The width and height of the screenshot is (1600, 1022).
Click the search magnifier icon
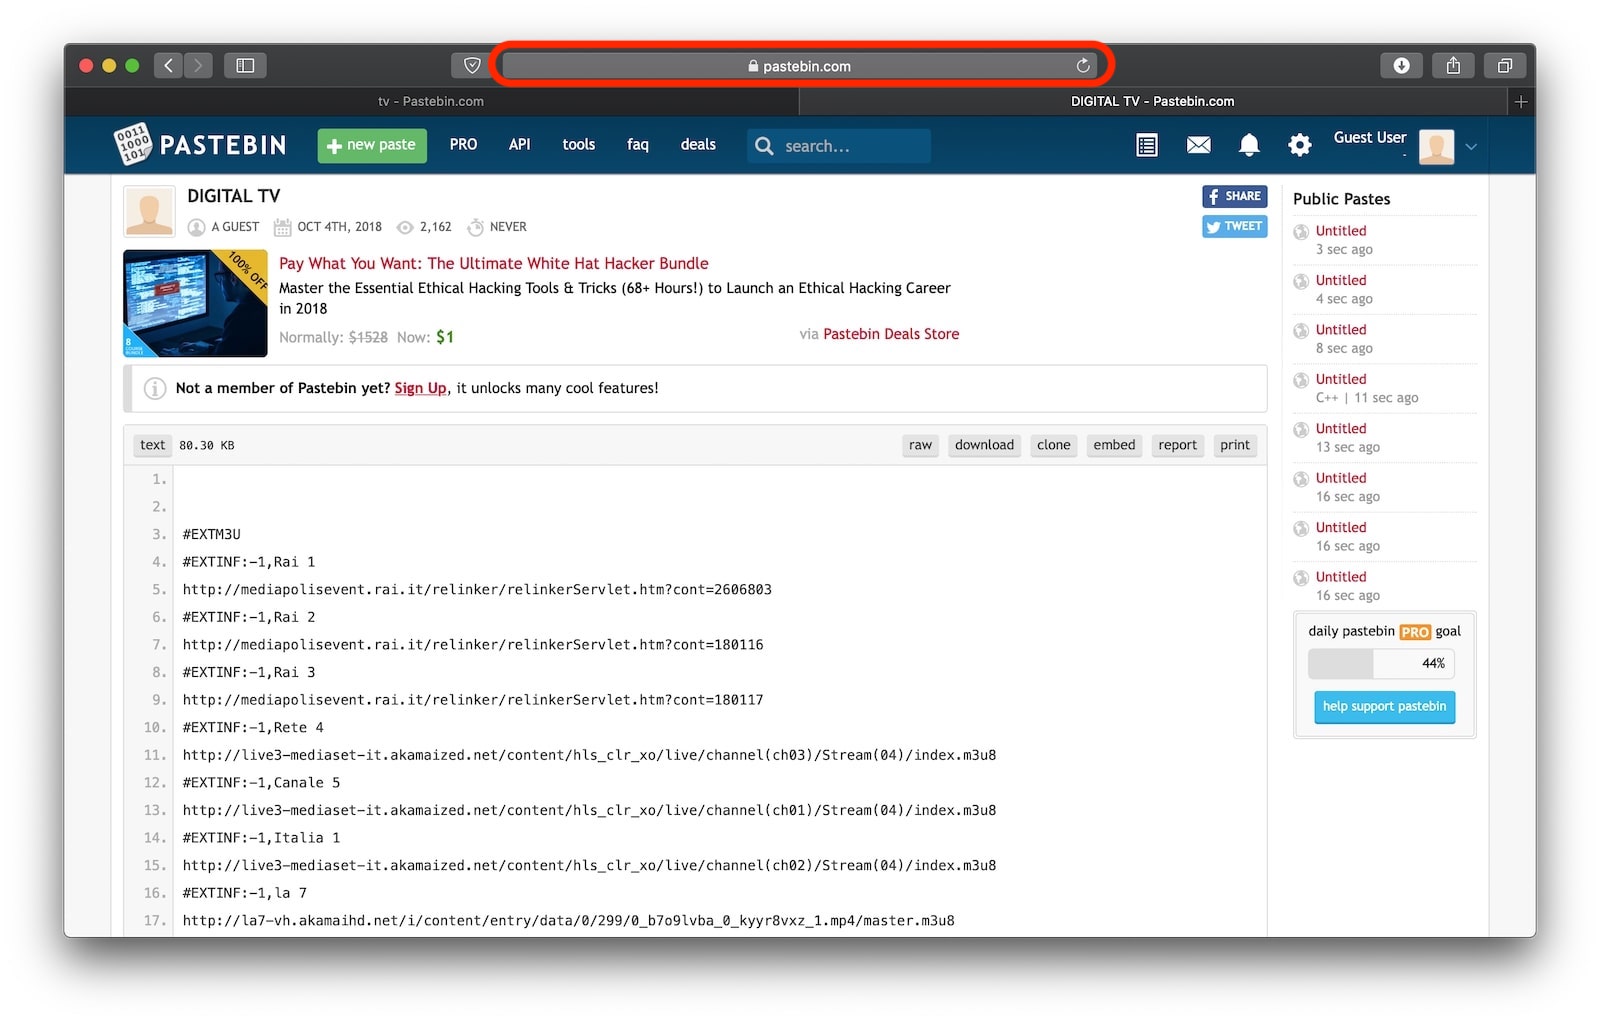point(764,146)
